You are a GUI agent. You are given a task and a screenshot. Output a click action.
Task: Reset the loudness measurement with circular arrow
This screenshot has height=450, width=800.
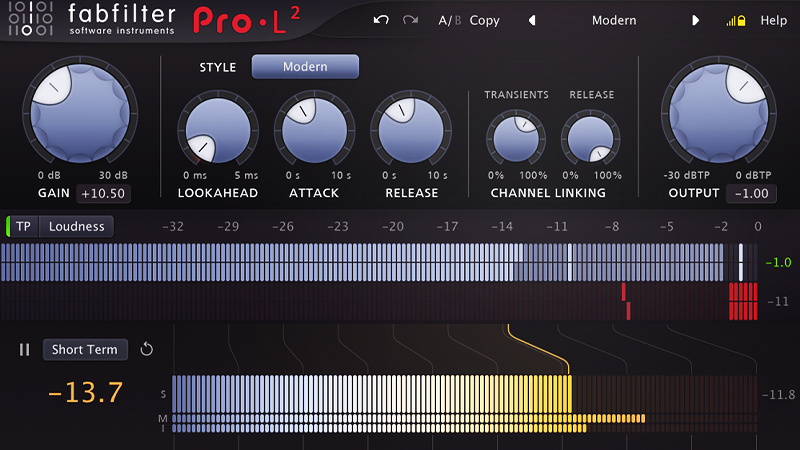[146, 349]
